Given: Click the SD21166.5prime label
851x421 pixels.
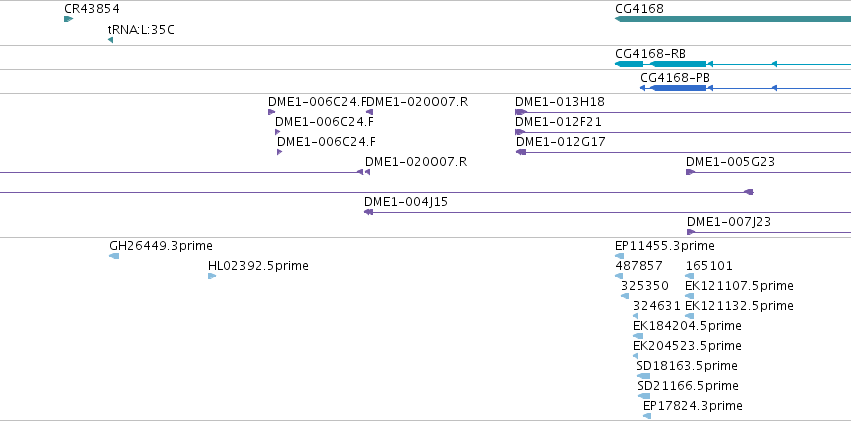Looking at the screenshot, I should click(688, 386).
